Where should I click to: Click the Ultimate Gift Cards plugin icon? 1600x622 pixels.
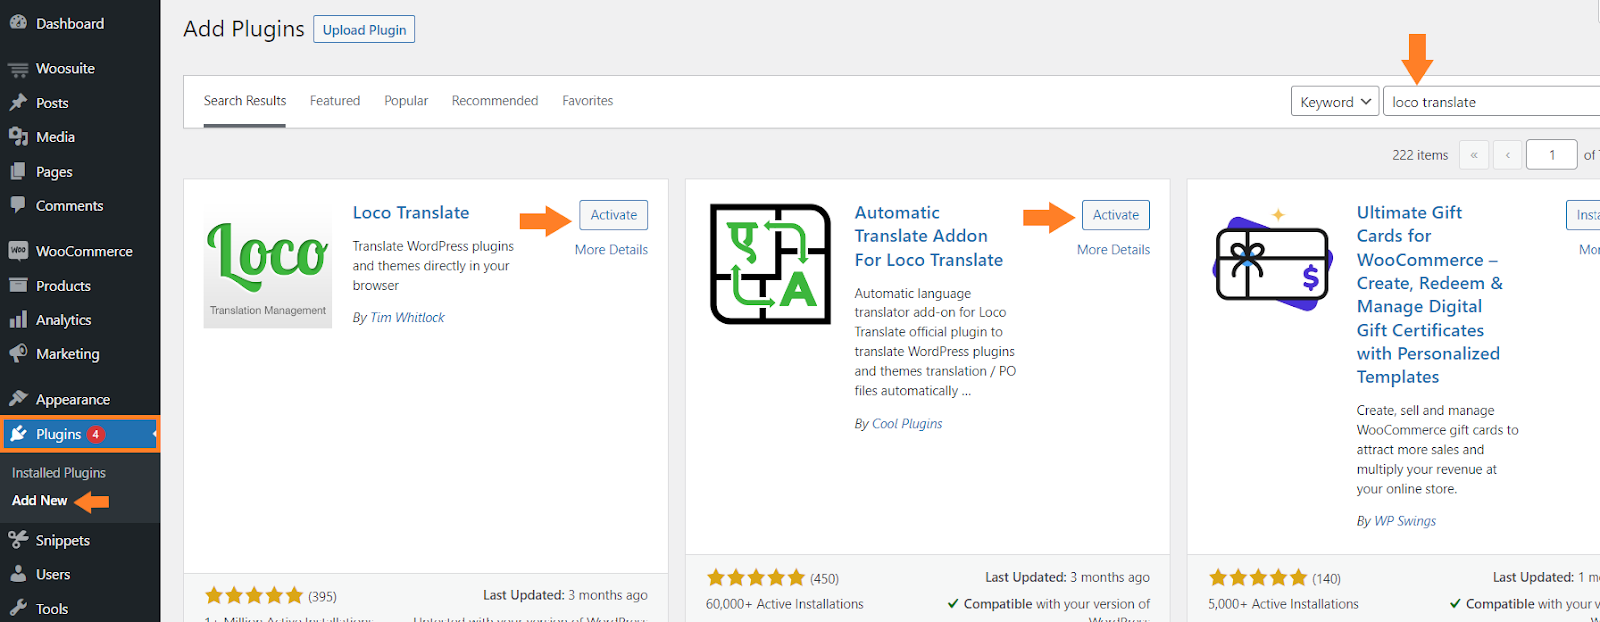pyautogui.click(x=1272, y=262)
